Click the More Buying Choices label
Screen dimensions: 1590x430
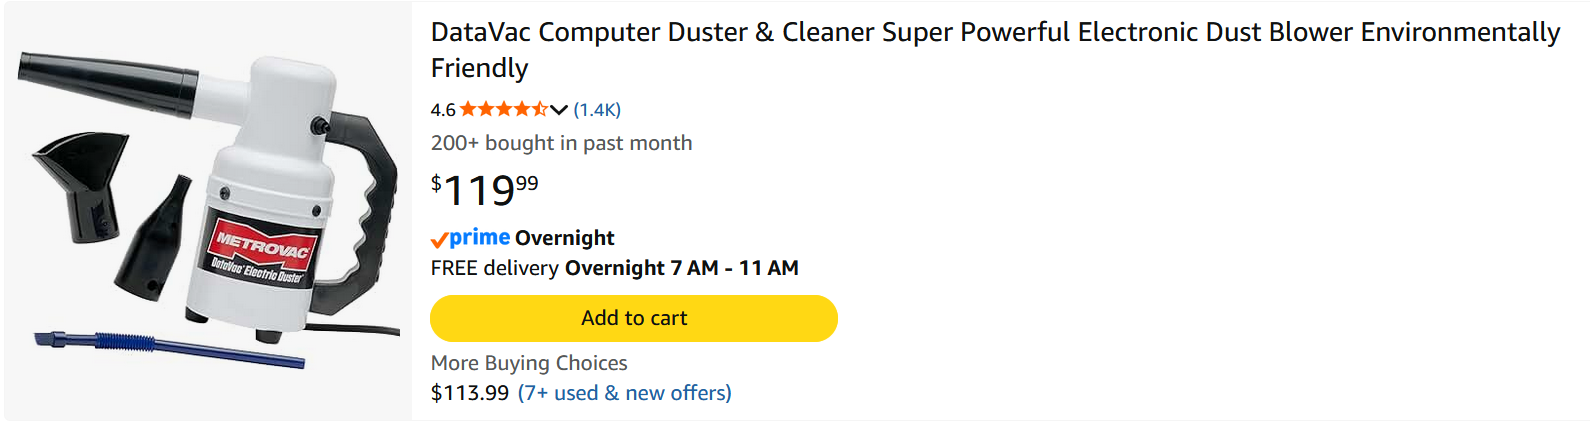pos(529,363)
